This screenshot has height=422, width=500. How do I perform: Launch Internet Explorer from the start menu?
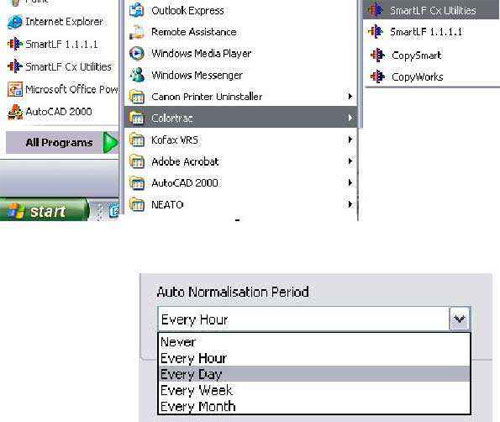55,22
